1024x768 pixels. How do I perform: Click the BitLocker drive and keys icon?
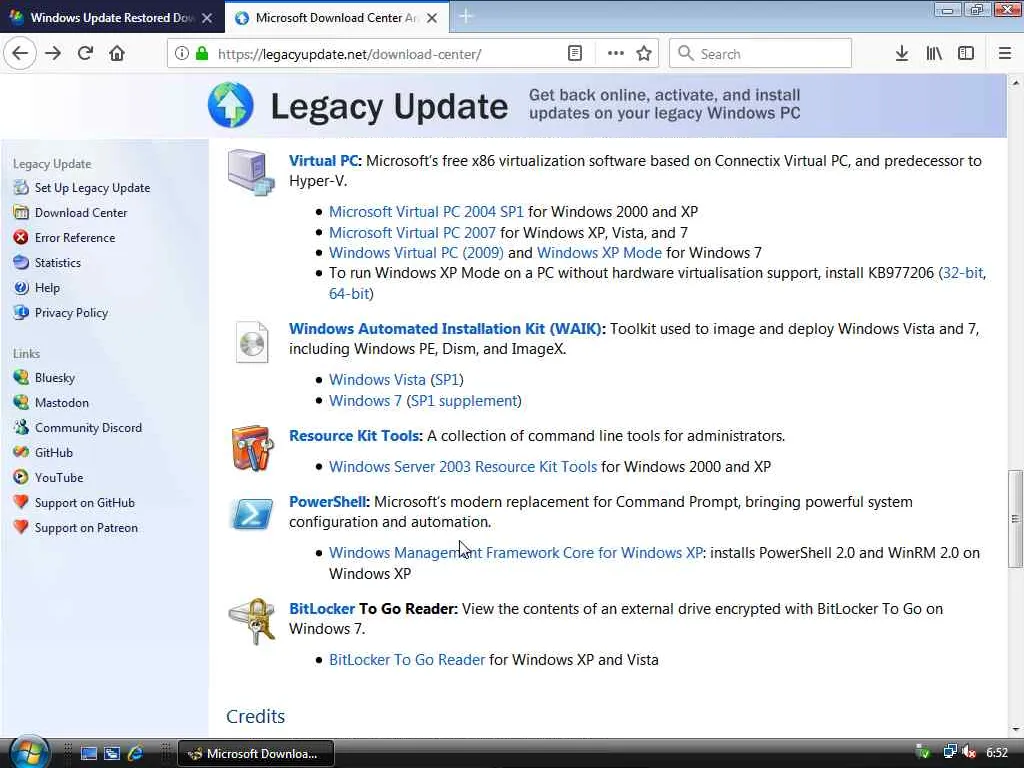tap(252, 621)
